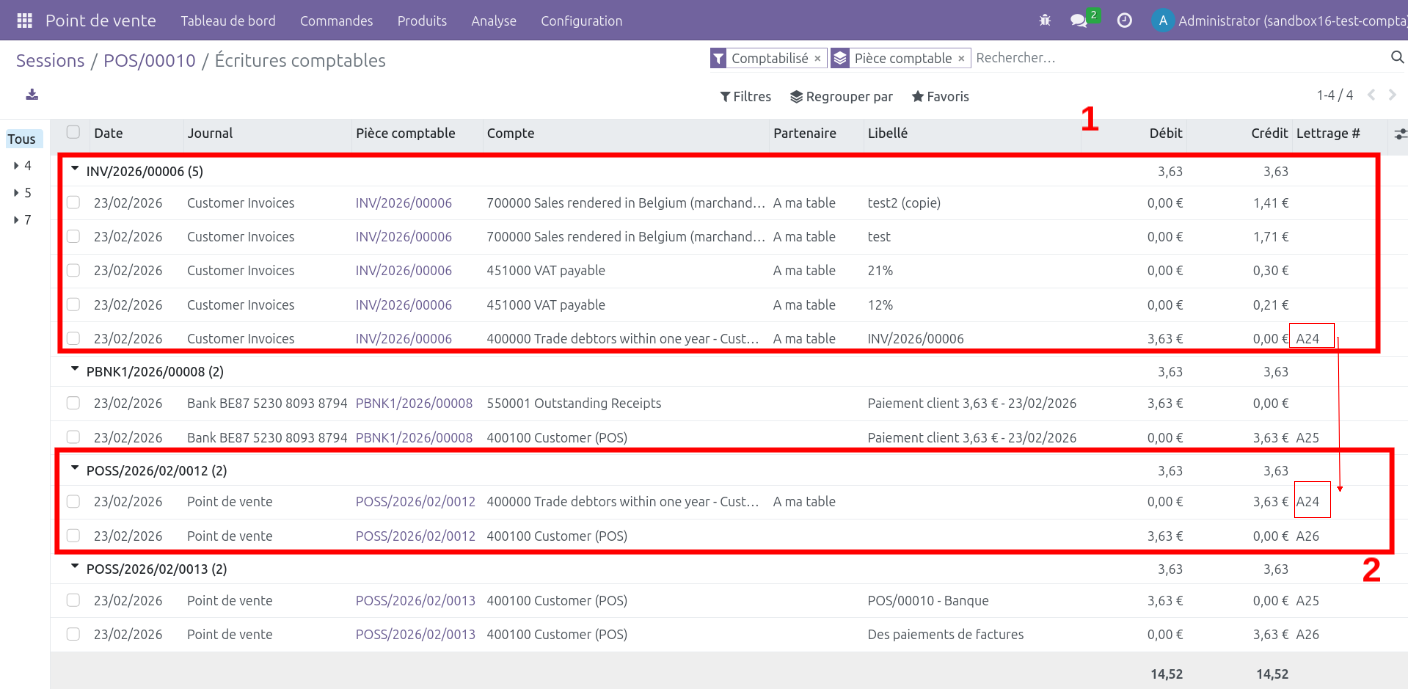The image size is (1408, 689).
Task: Check the row labelled test2 (copie)
Action: click(x=73, y=203)
